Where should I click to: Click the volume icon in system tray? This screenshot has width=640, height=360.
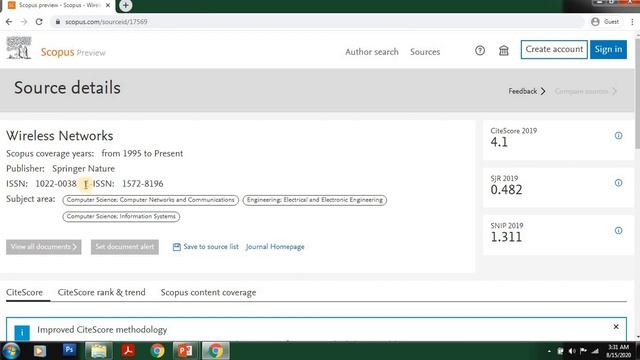pyautogui.click(x=572, y=351)
